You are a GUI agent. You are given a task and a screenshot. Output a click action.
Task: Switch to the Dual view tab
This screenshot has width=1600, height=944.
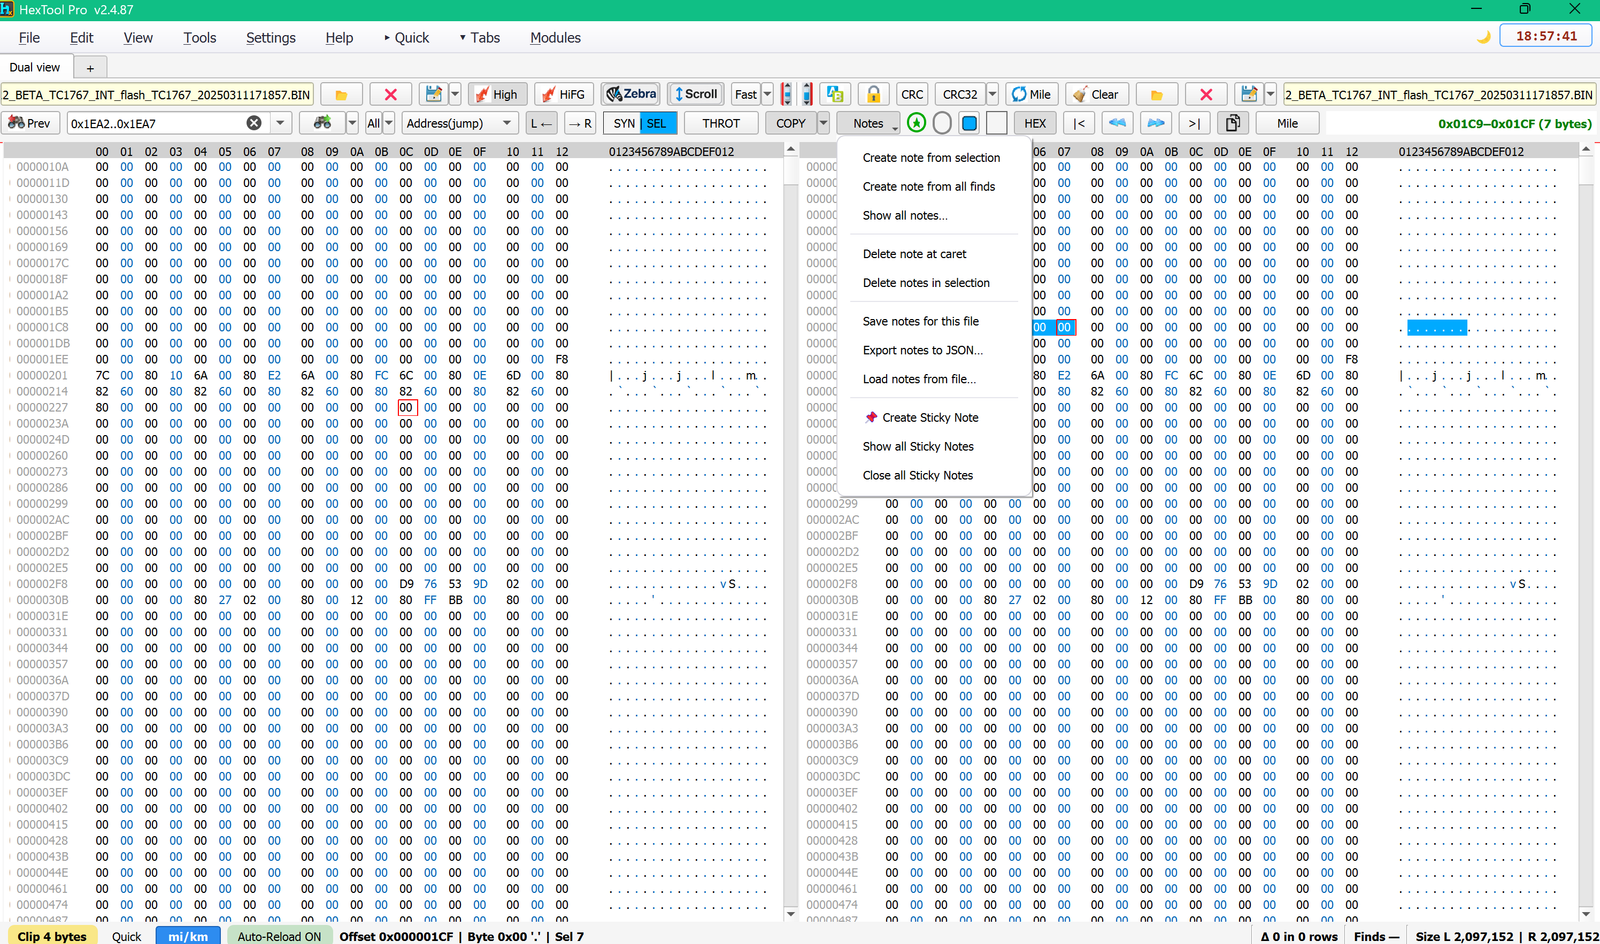coord(35,68)
